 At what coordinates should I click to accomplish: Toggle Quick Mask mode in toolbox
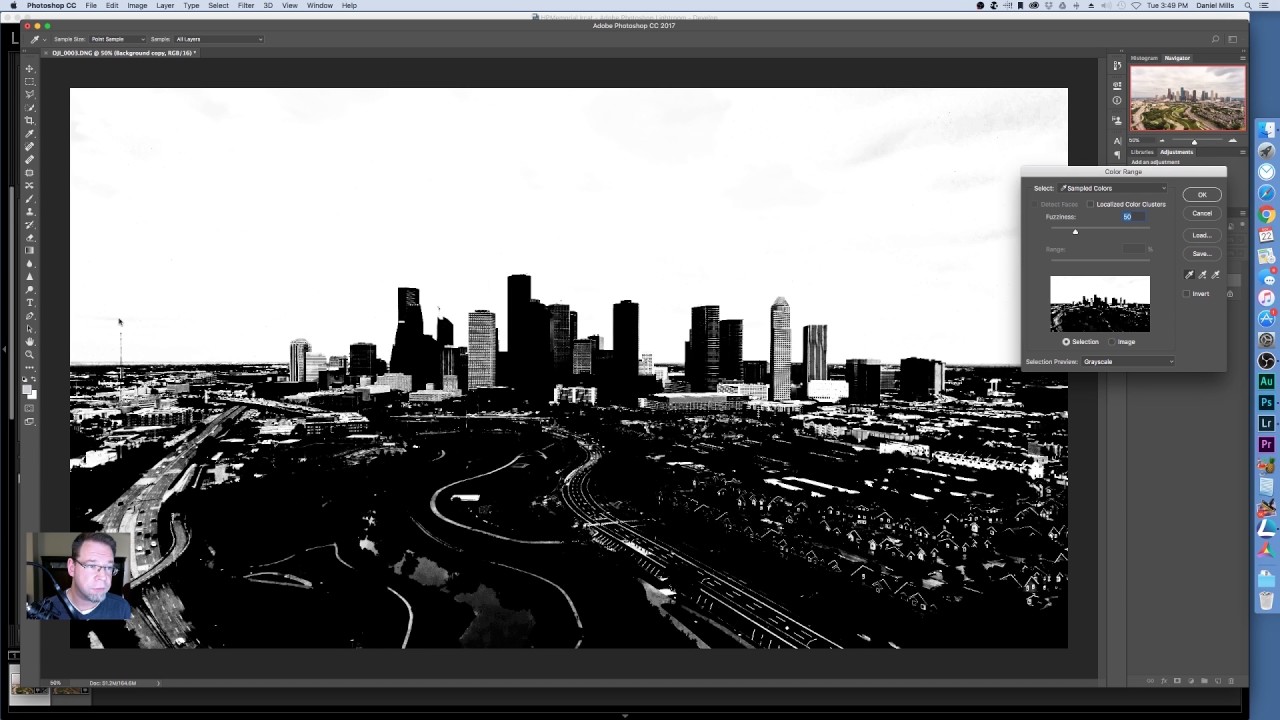pyautogui.click(x=29, y=408)
